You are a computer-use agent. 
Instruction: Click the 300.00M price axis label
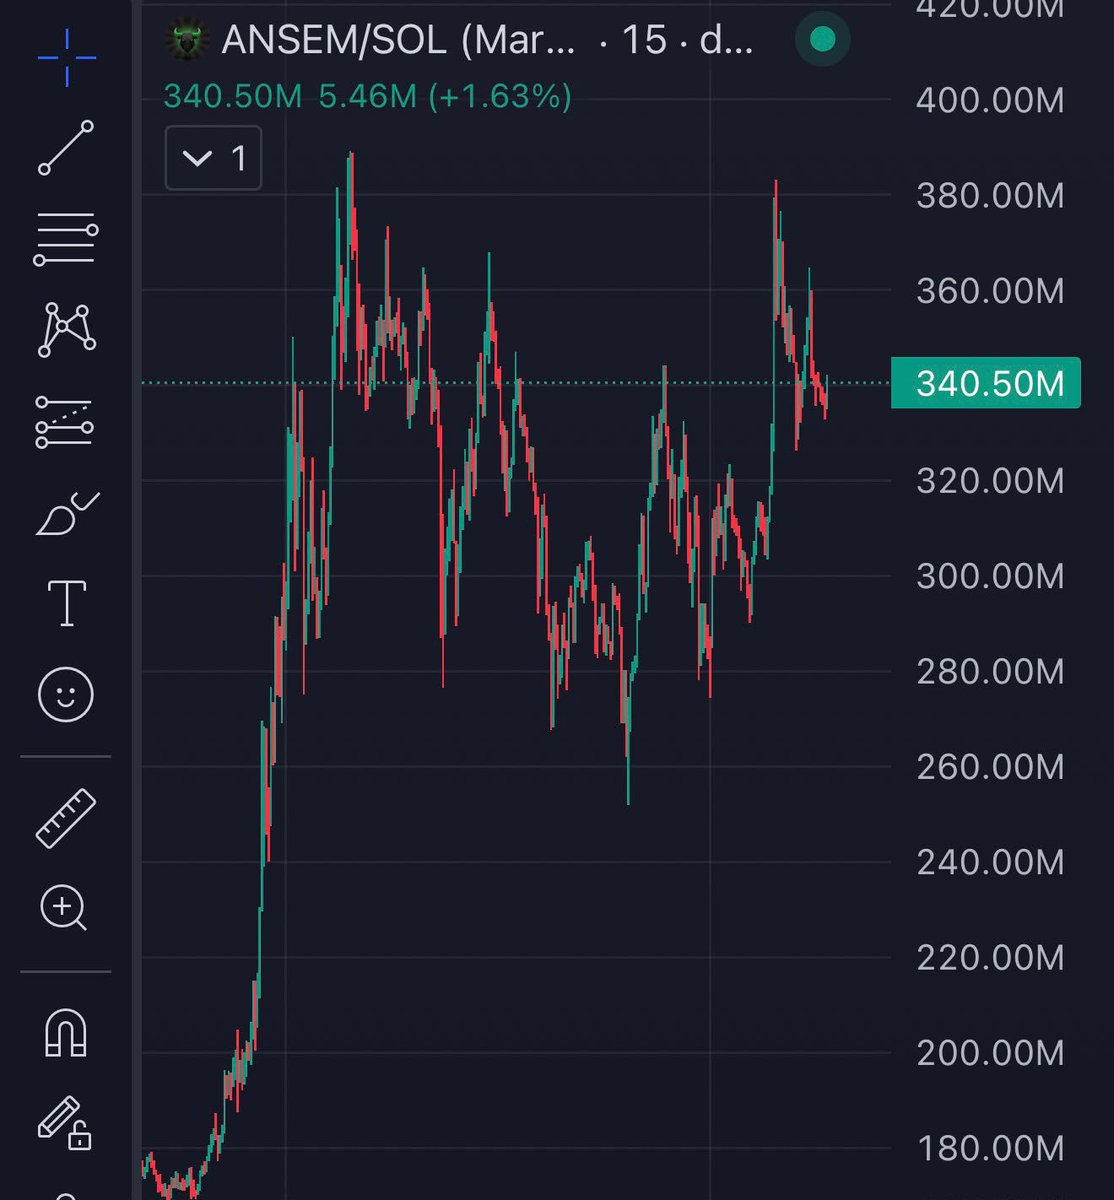click(990, 577)
